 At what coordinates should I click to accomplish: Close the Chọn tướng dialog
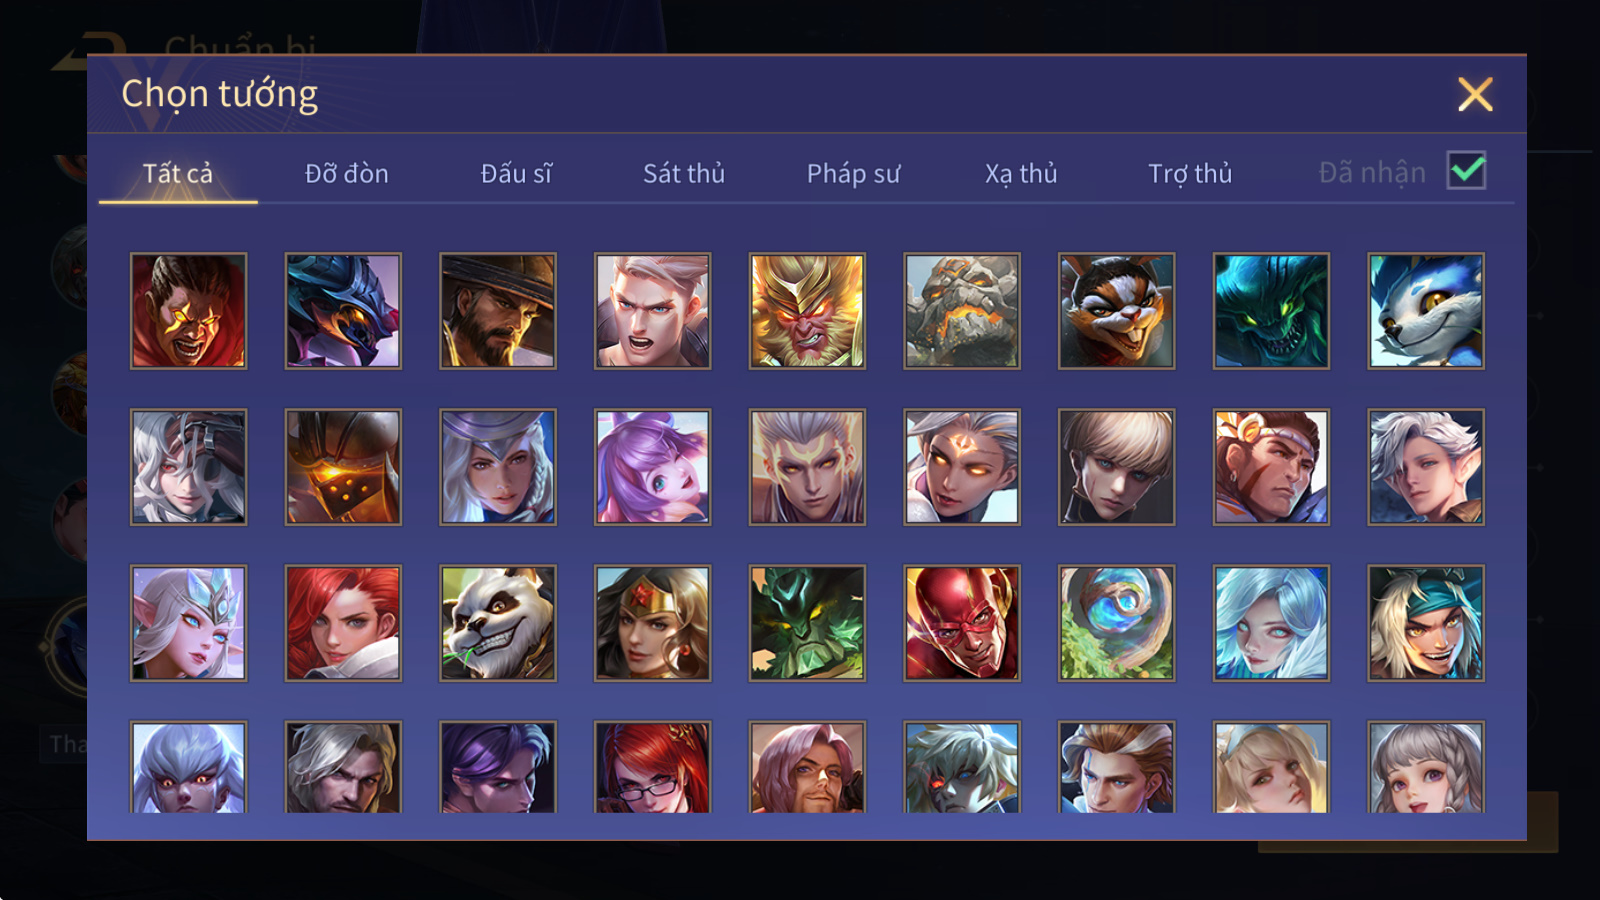click(1475, 95)
